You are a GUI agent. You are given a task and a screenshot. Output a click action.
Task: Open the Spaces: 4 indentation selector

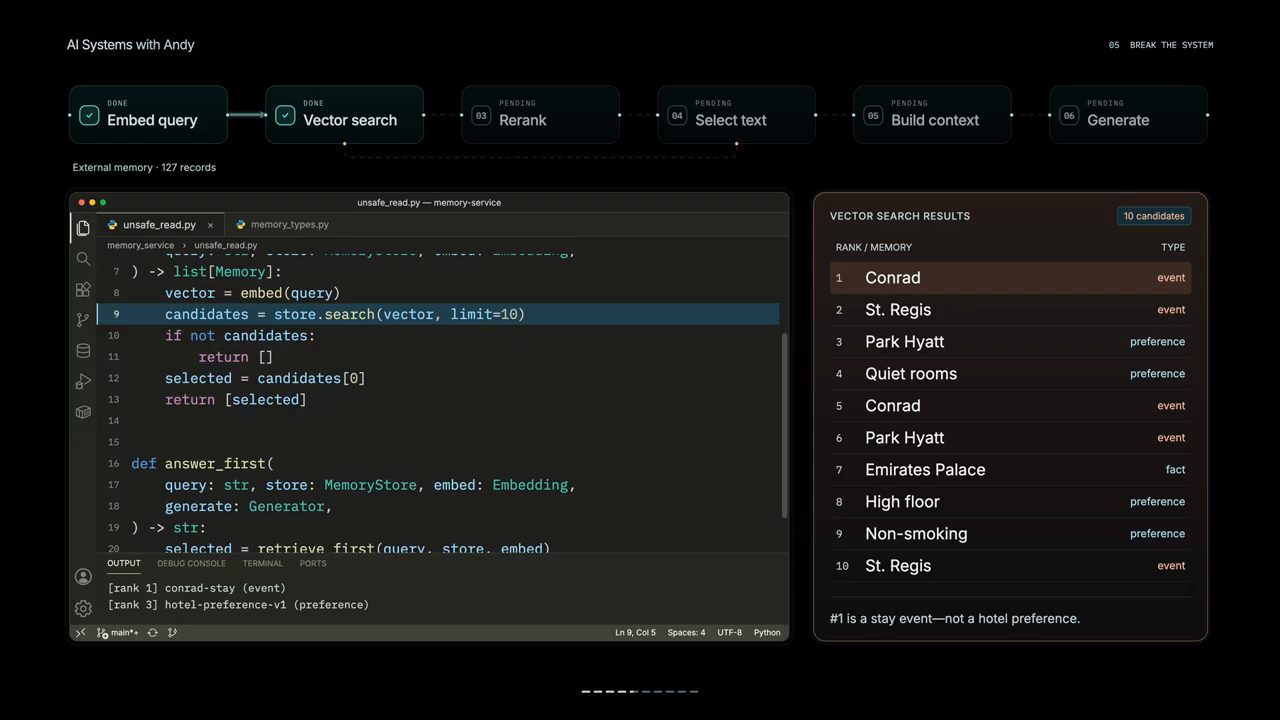coord(686,633)
